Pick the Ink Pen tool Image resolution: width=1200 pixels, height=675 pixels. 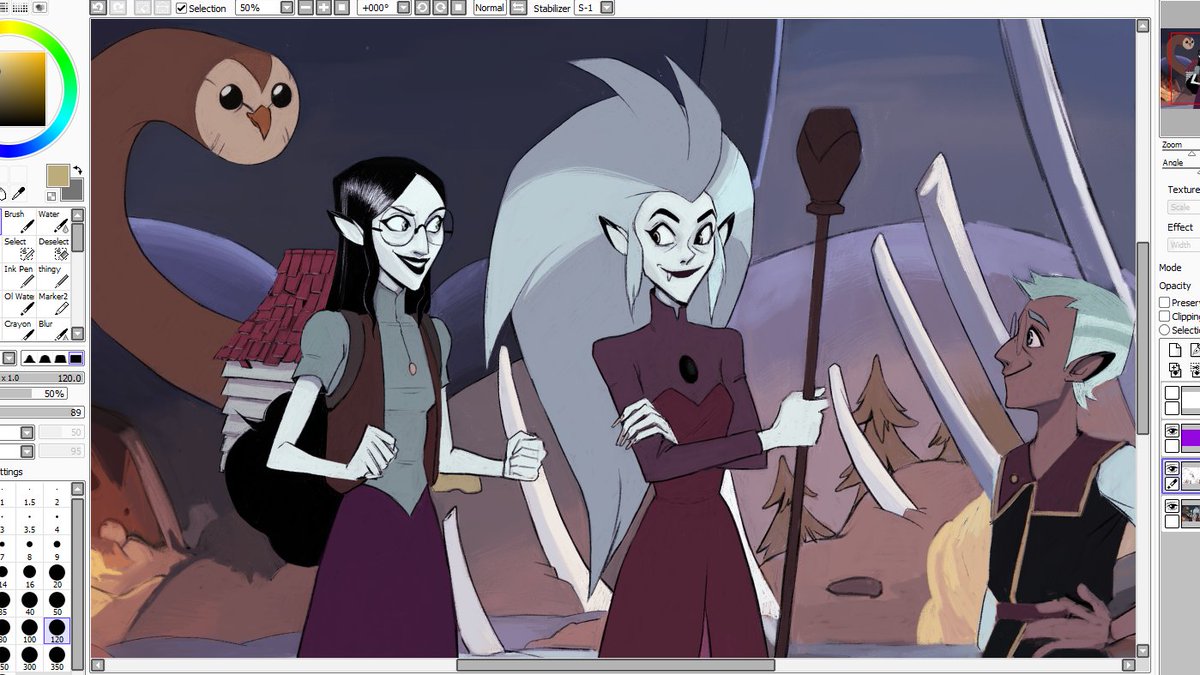(19, 275)
